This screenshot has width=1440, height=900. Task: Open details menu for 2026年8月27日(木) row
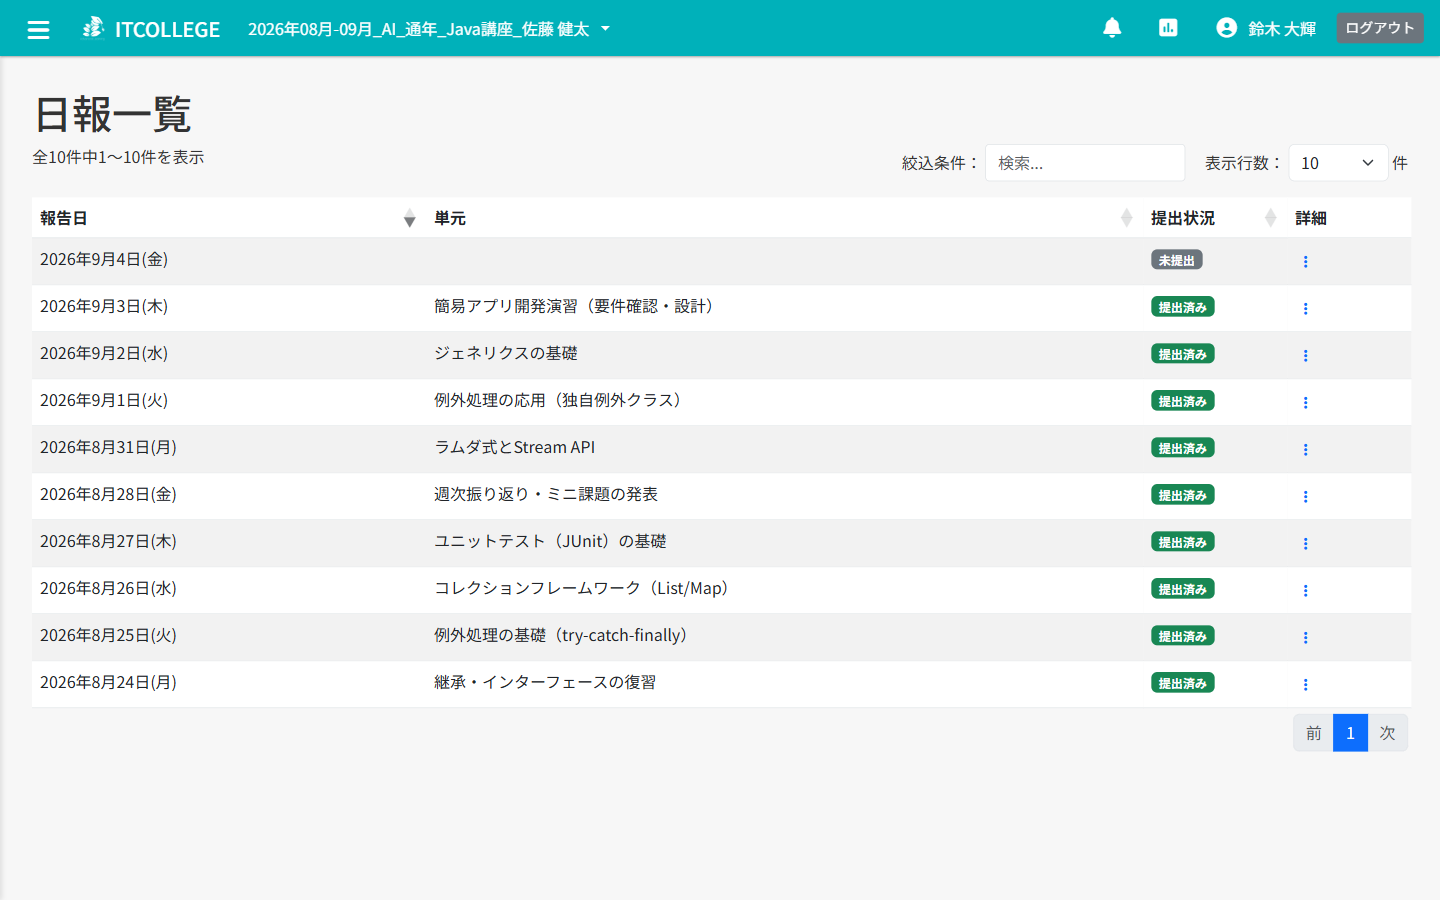click(x=1305, y=543)
